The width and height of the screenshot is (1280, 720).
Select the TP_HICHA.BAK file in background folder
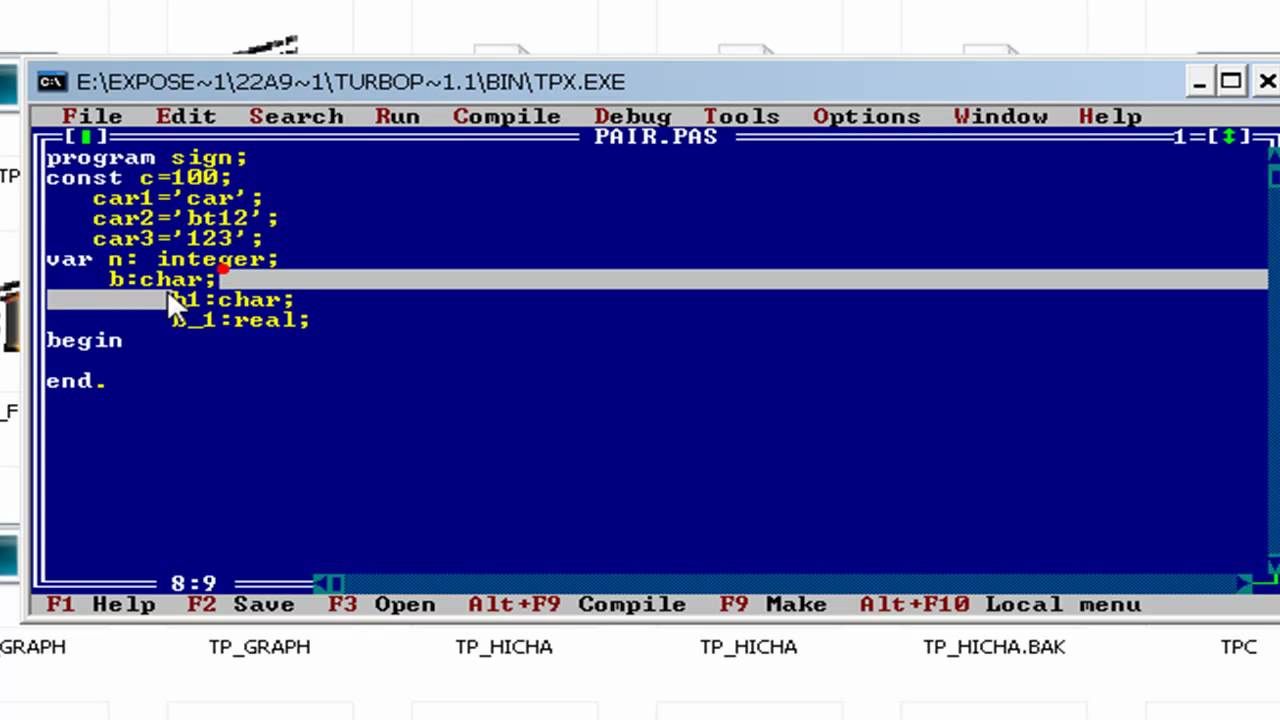pyautogui.click(x=994, y=647)
